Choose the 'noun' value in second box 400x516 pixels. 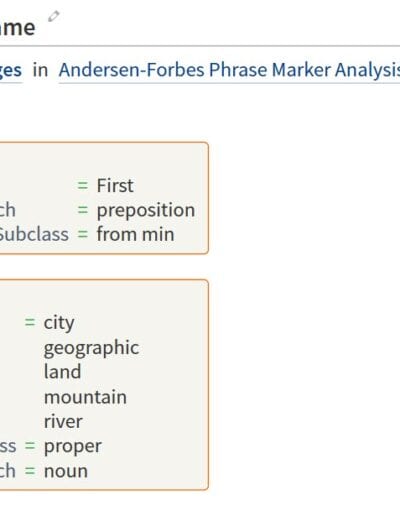(x=66, y=471)
